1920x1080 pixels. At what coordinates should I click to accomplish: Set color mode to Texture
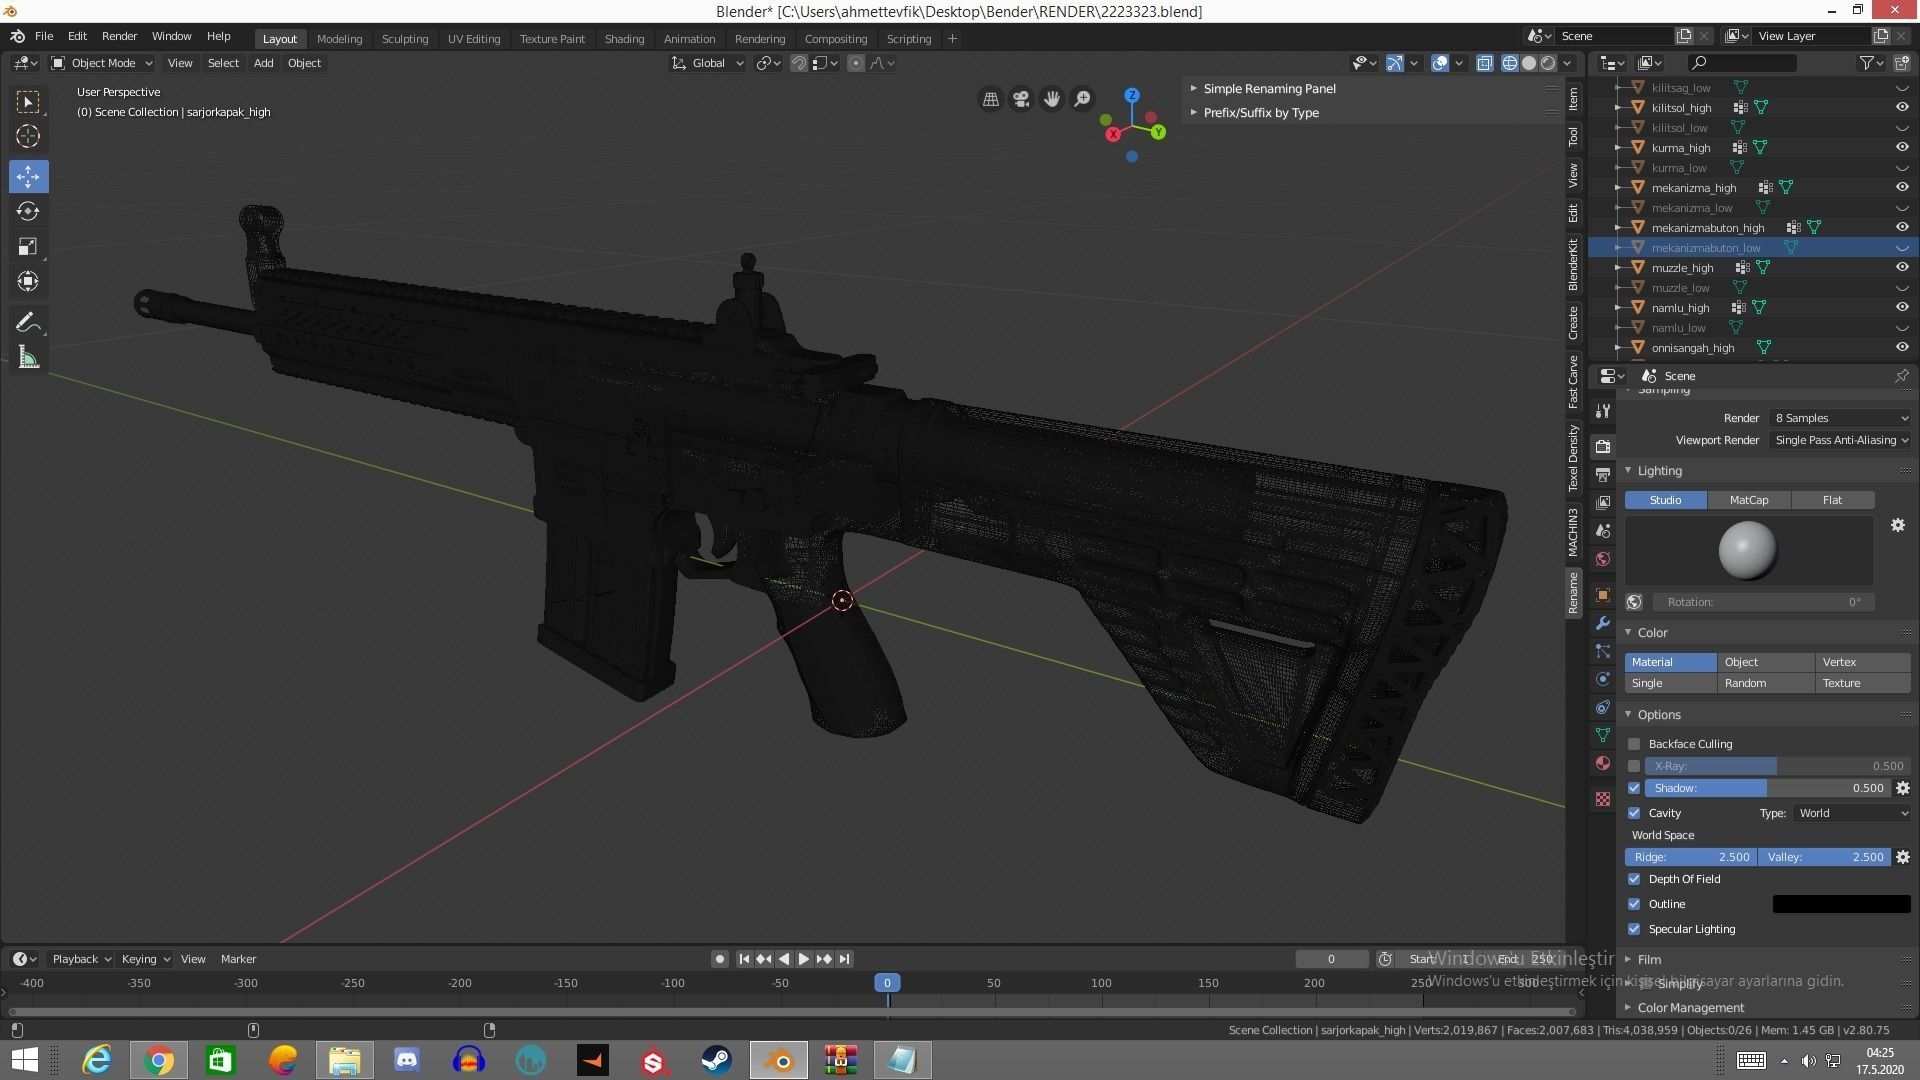coord(1863,683)
